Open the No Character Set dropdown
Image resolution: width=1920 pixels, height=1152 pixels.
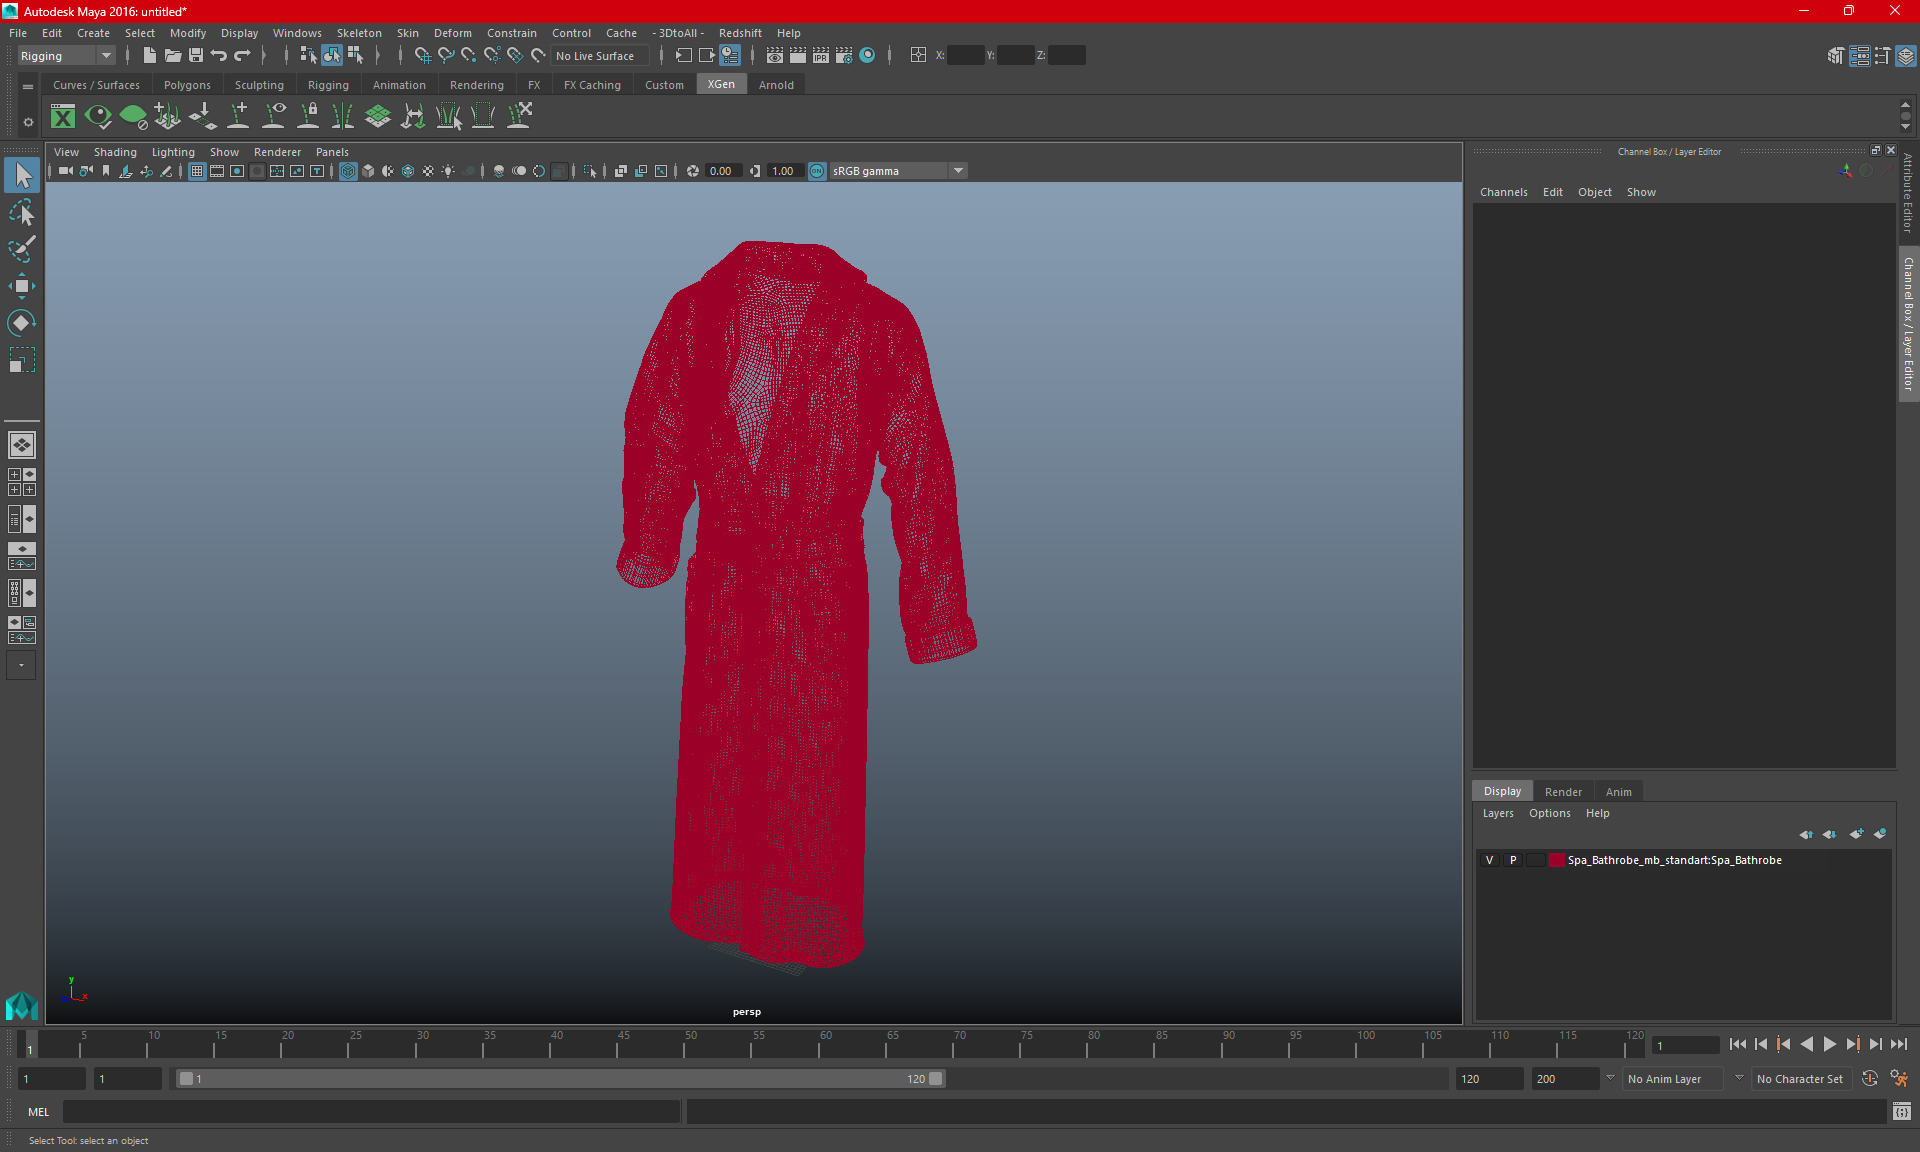pyautogui.click(x=1800, y=1079)
